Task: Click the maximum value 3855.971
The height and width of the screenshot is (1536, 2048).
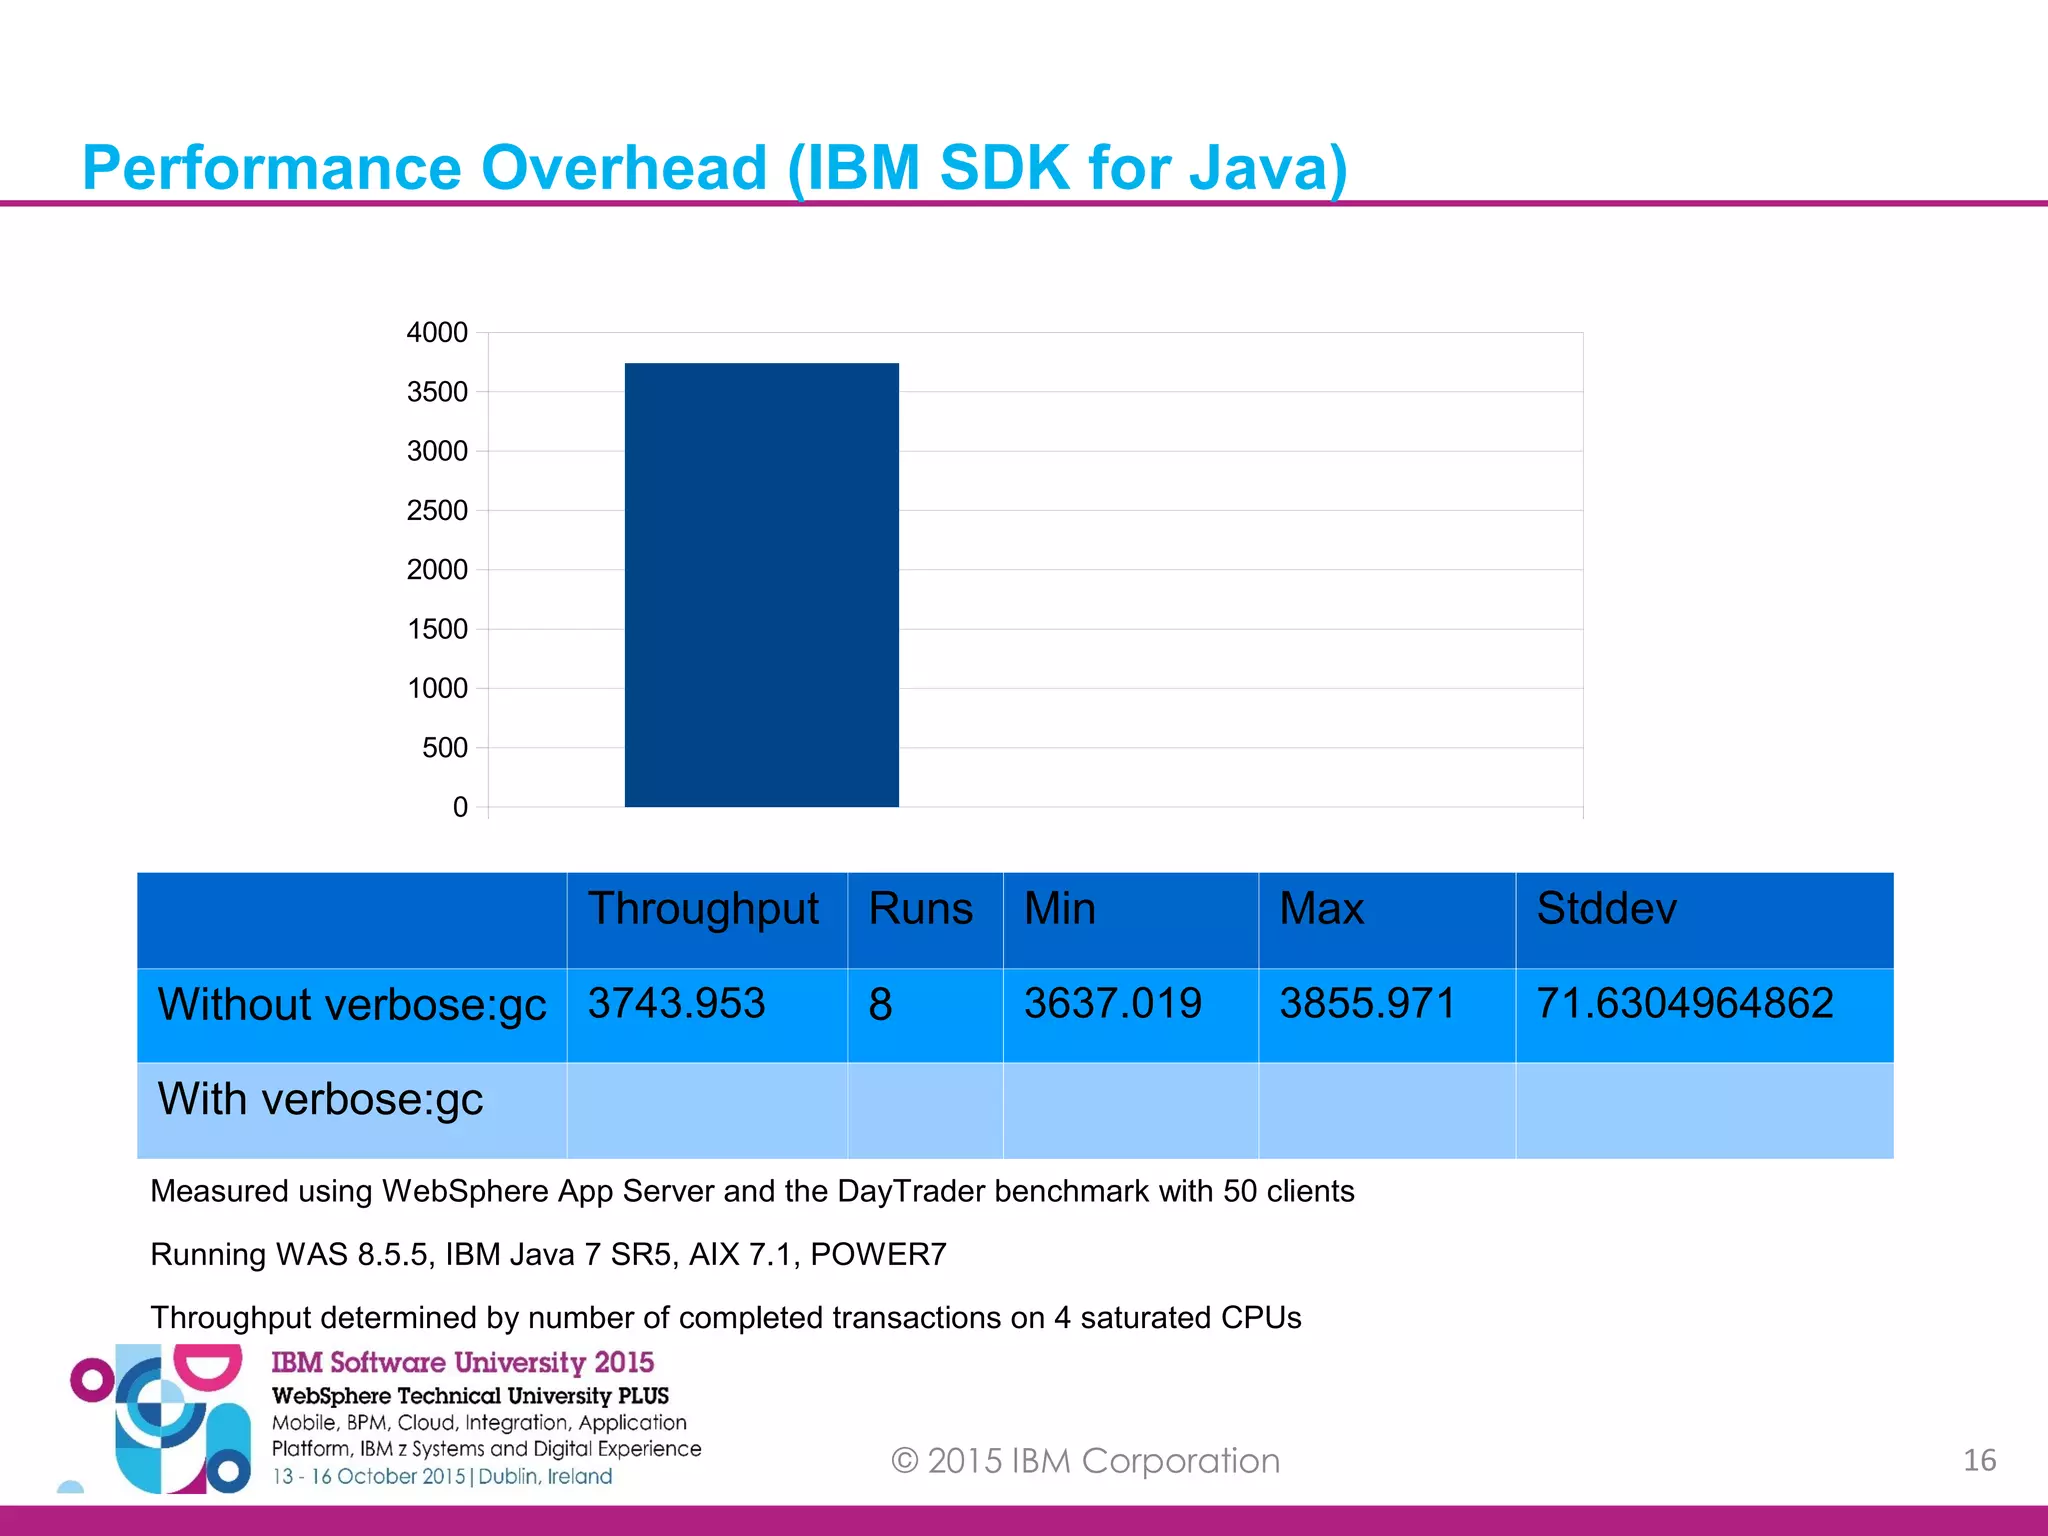Action: pos(1367,1003)
